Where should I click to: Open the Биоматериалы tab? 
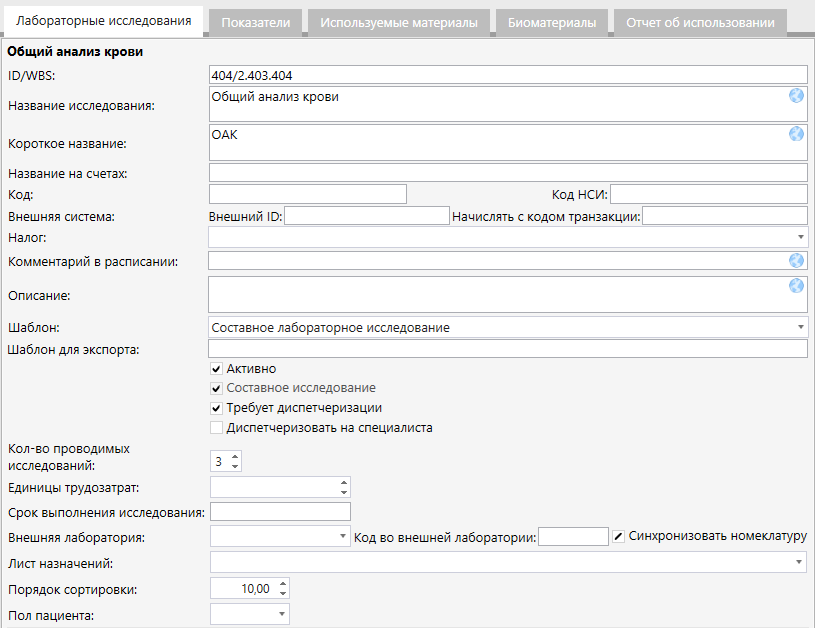click(x=551, y=22)
